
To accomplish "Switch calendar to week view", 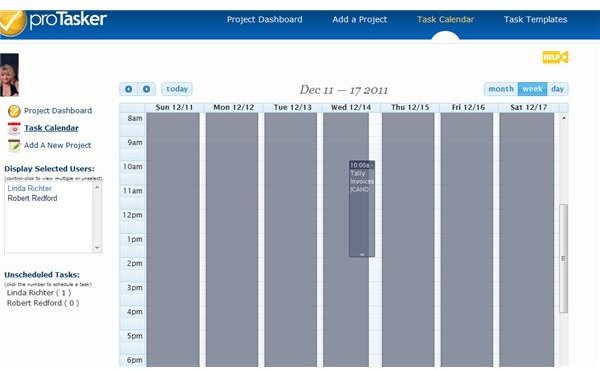I will [x=532, y=89].
